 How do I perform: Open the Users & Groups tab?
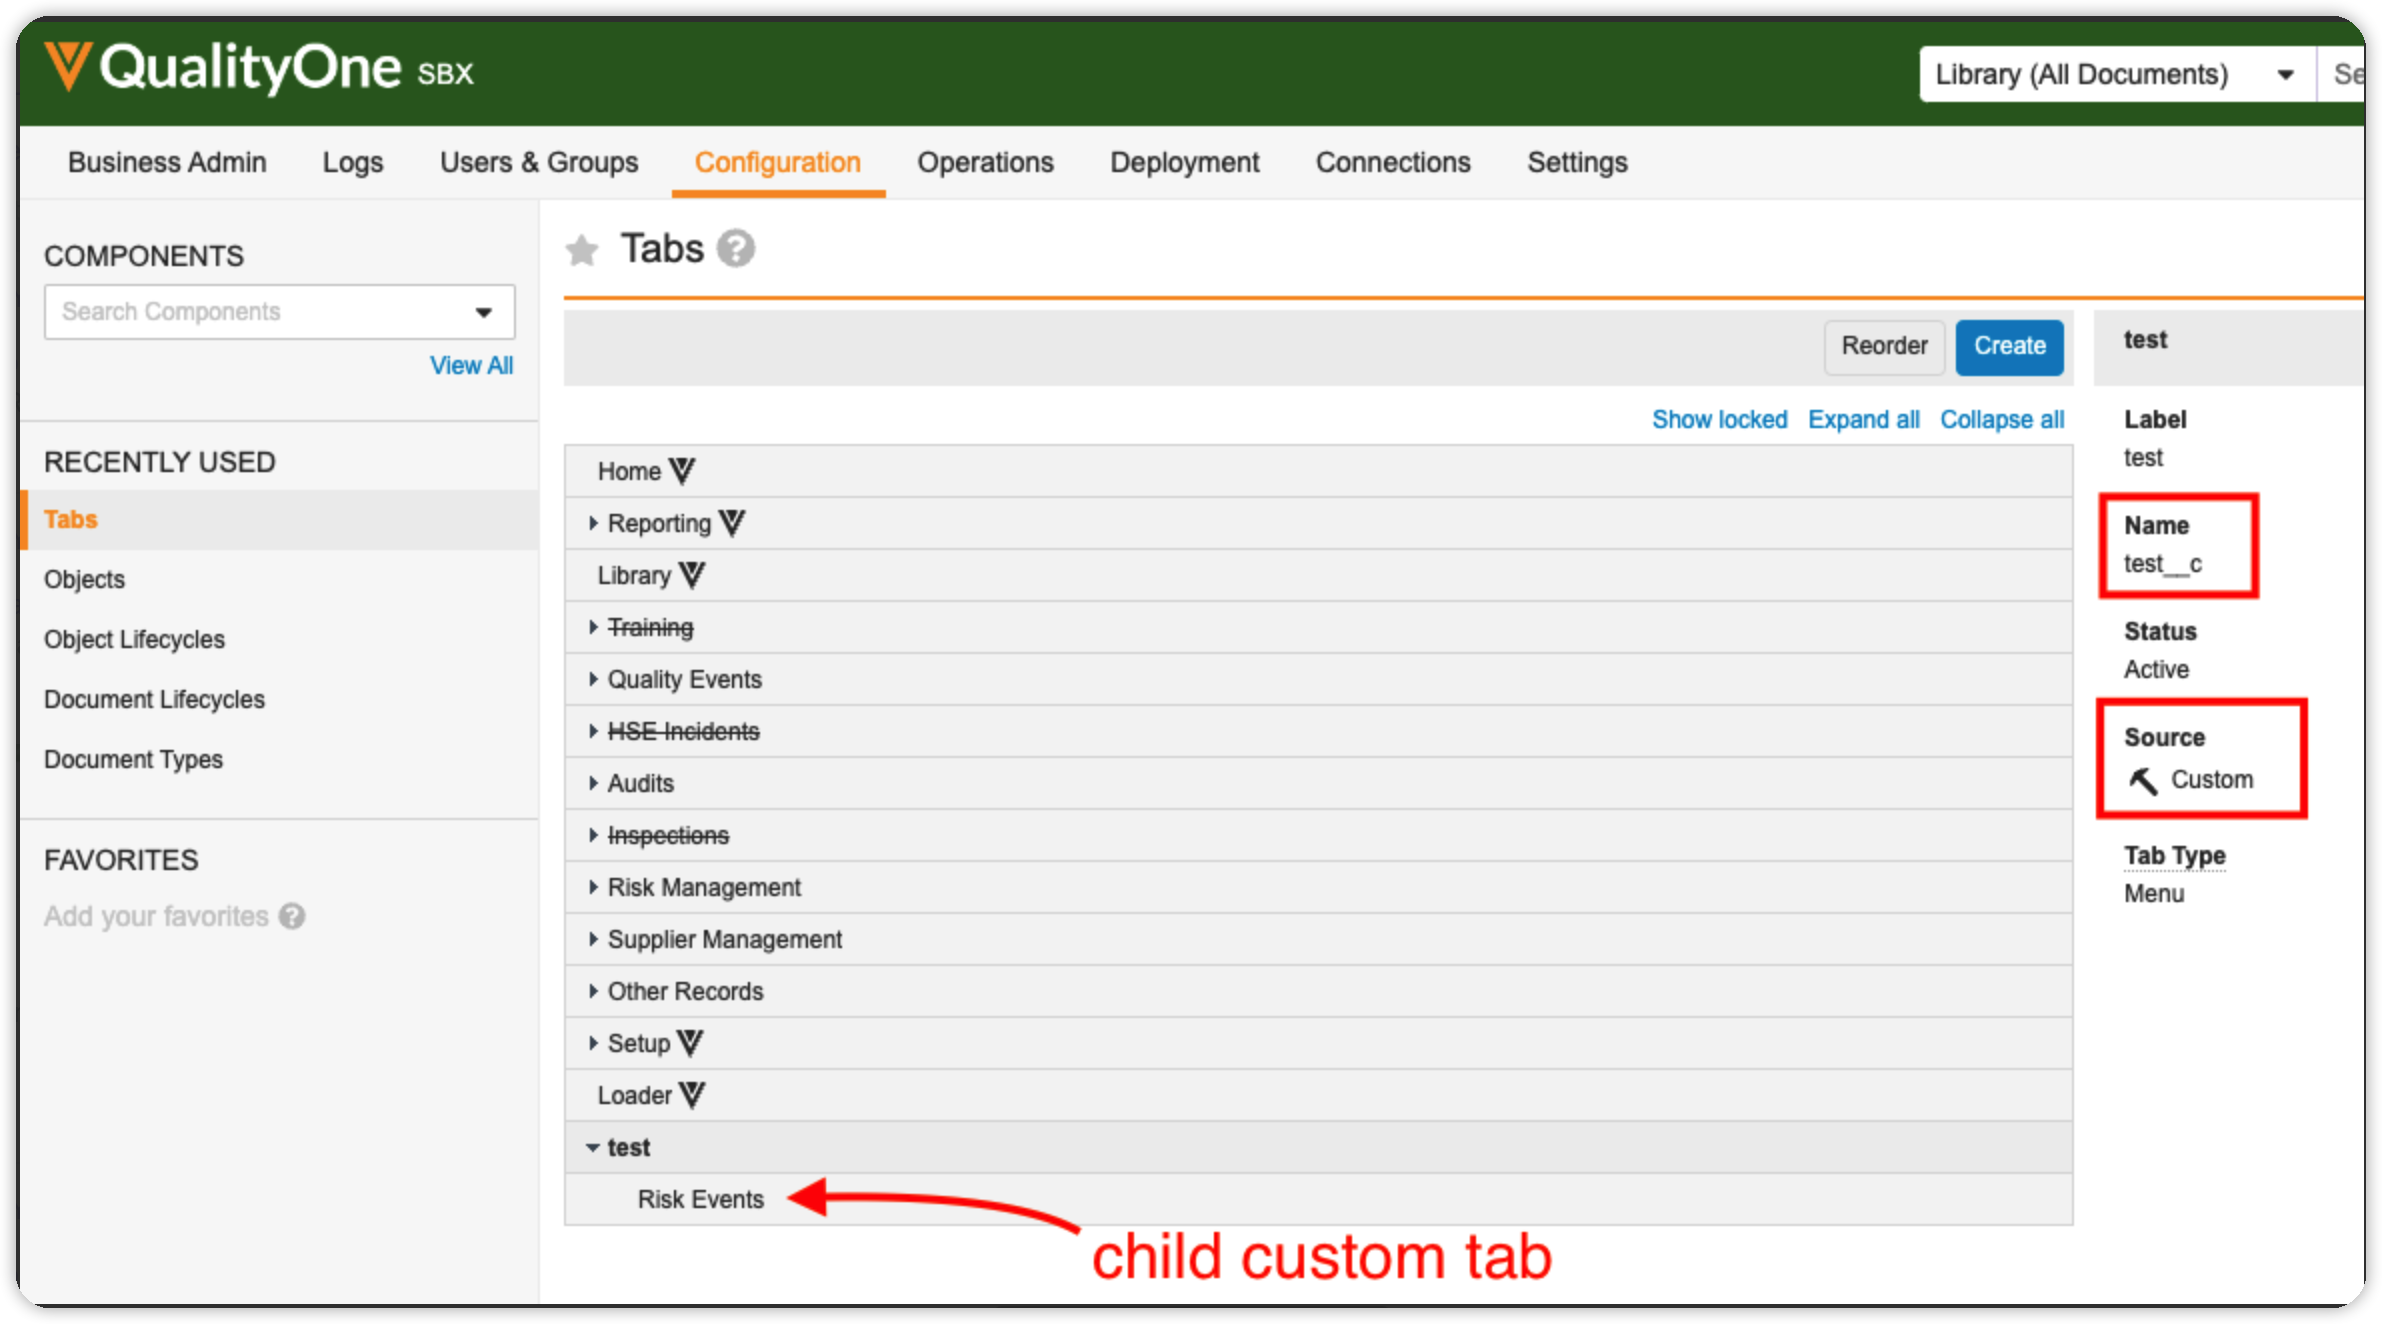click(x=538, y=162)
